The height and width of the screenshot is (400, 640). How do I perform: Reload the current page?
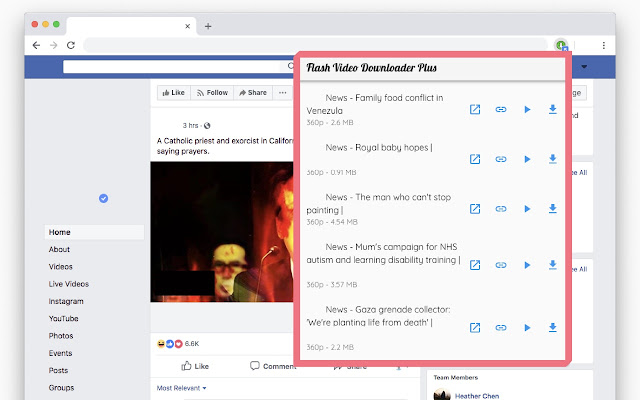coord(71,45)
